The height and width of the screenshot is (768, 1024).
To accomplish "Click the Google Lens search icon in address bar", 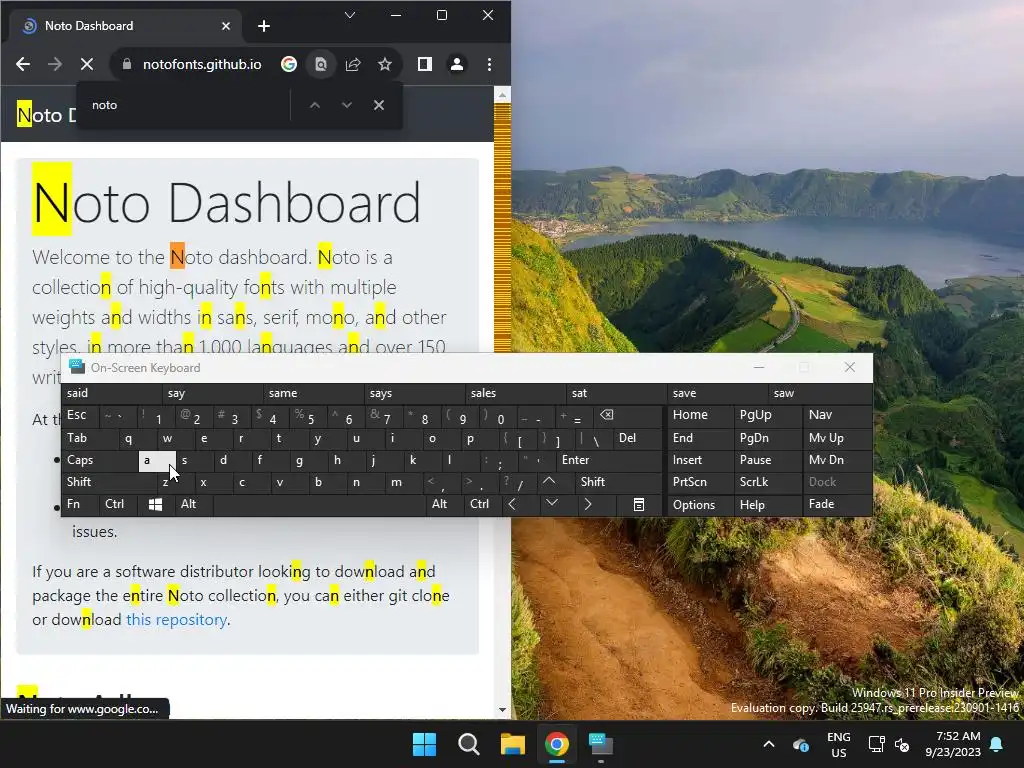I will [321, 64].
